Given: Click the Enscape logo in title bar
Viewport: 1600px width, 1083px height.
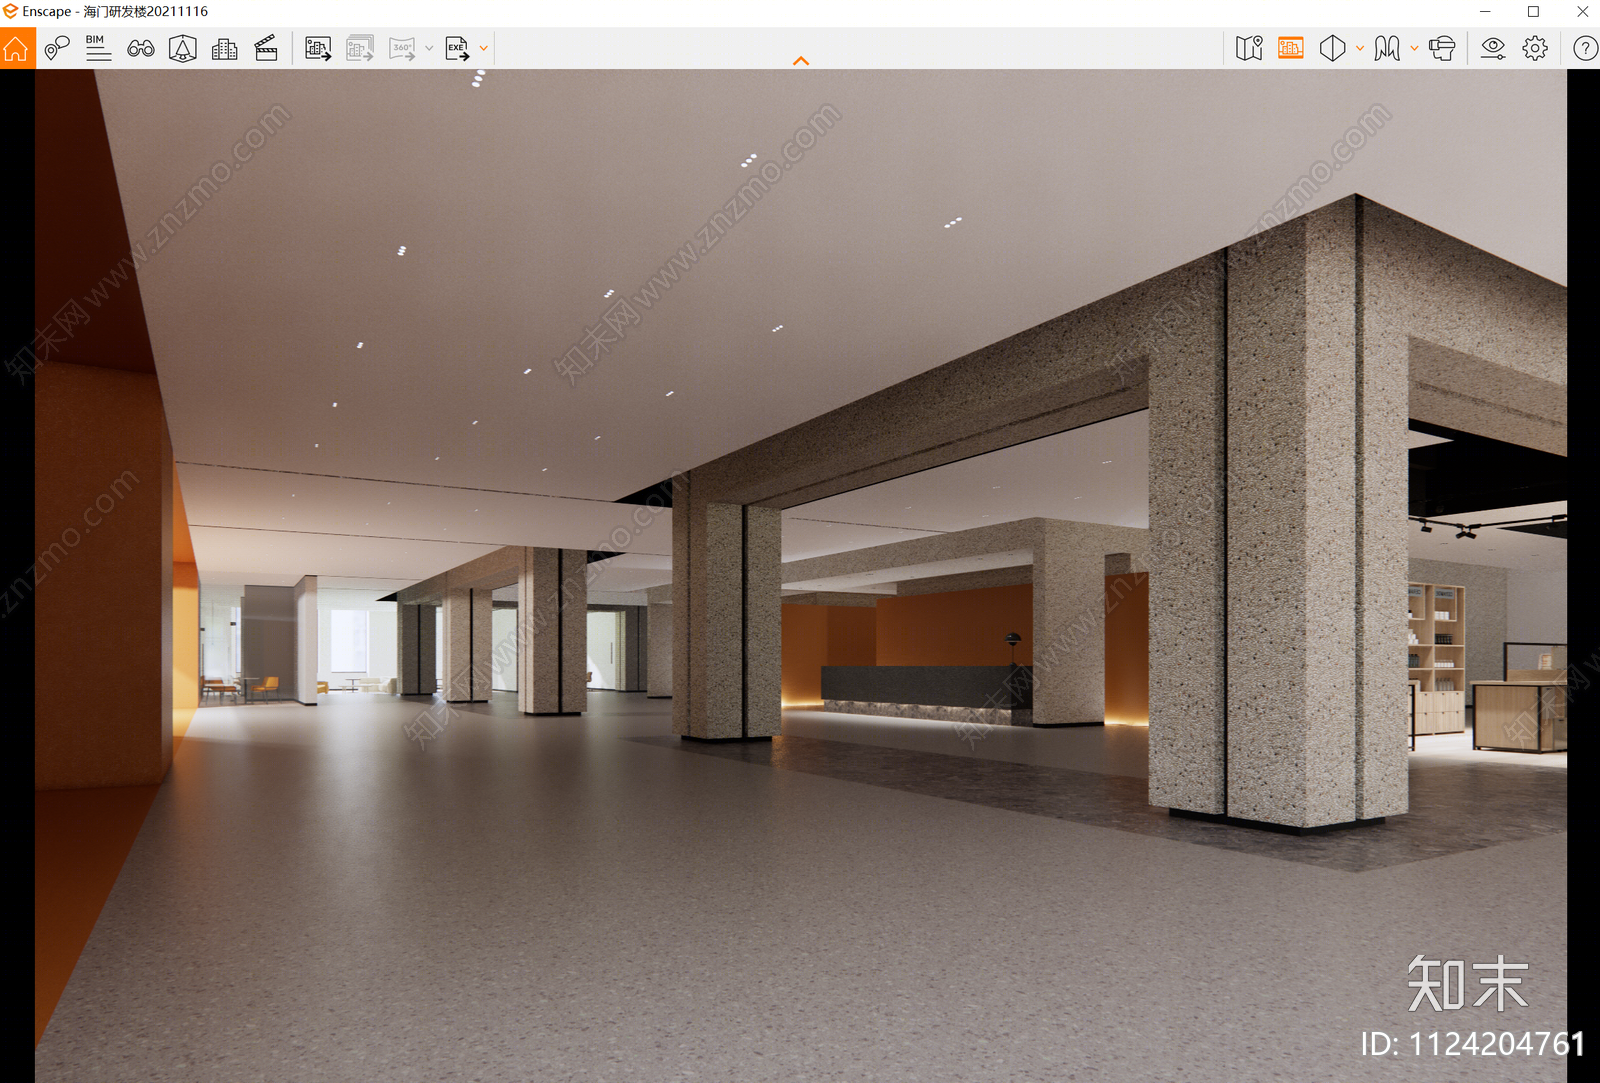Looking at the screenshot, I should click(11, 12).
